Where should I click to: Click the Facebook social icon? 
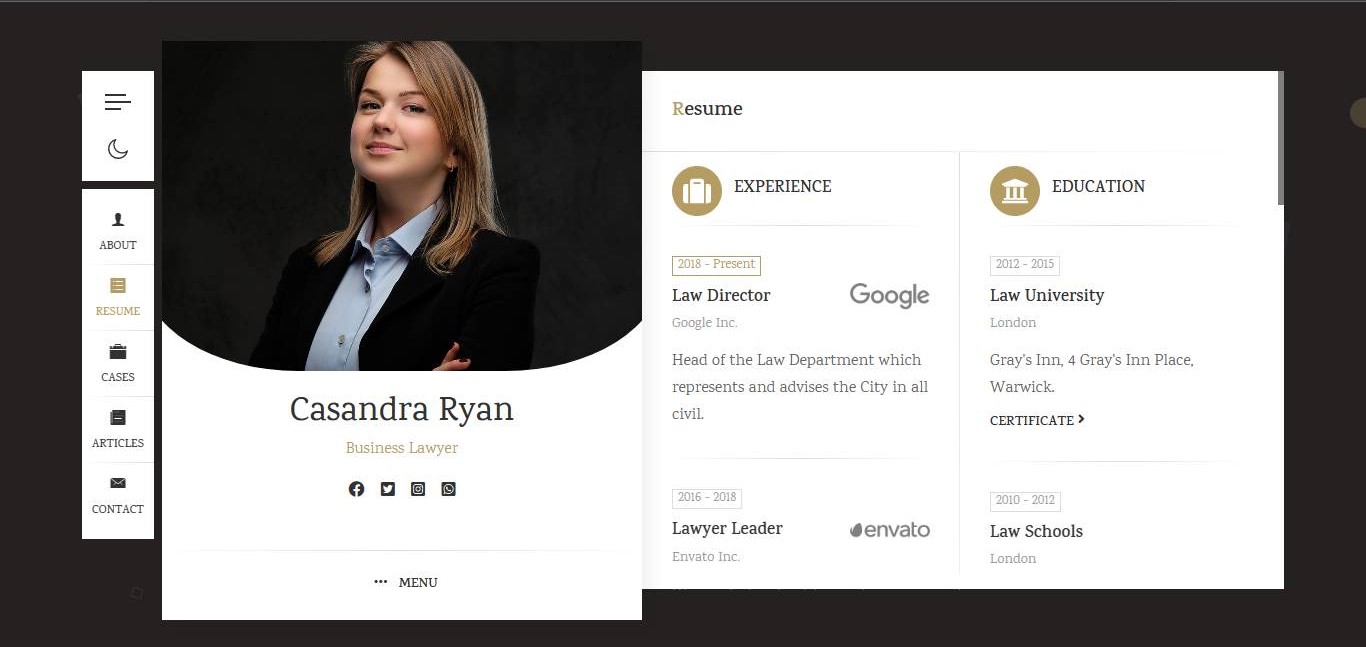(356, 489)
